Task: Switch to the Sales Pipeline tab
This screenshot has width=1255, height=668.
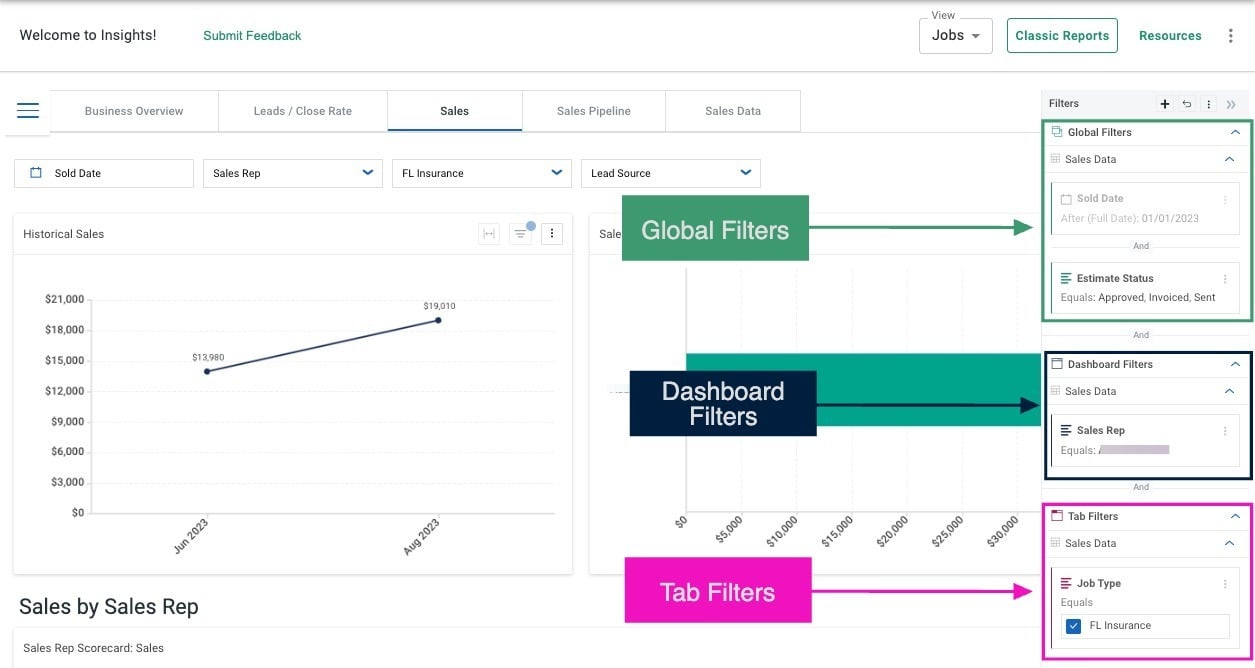Action: pyautogui.click(x=593, y=111)
